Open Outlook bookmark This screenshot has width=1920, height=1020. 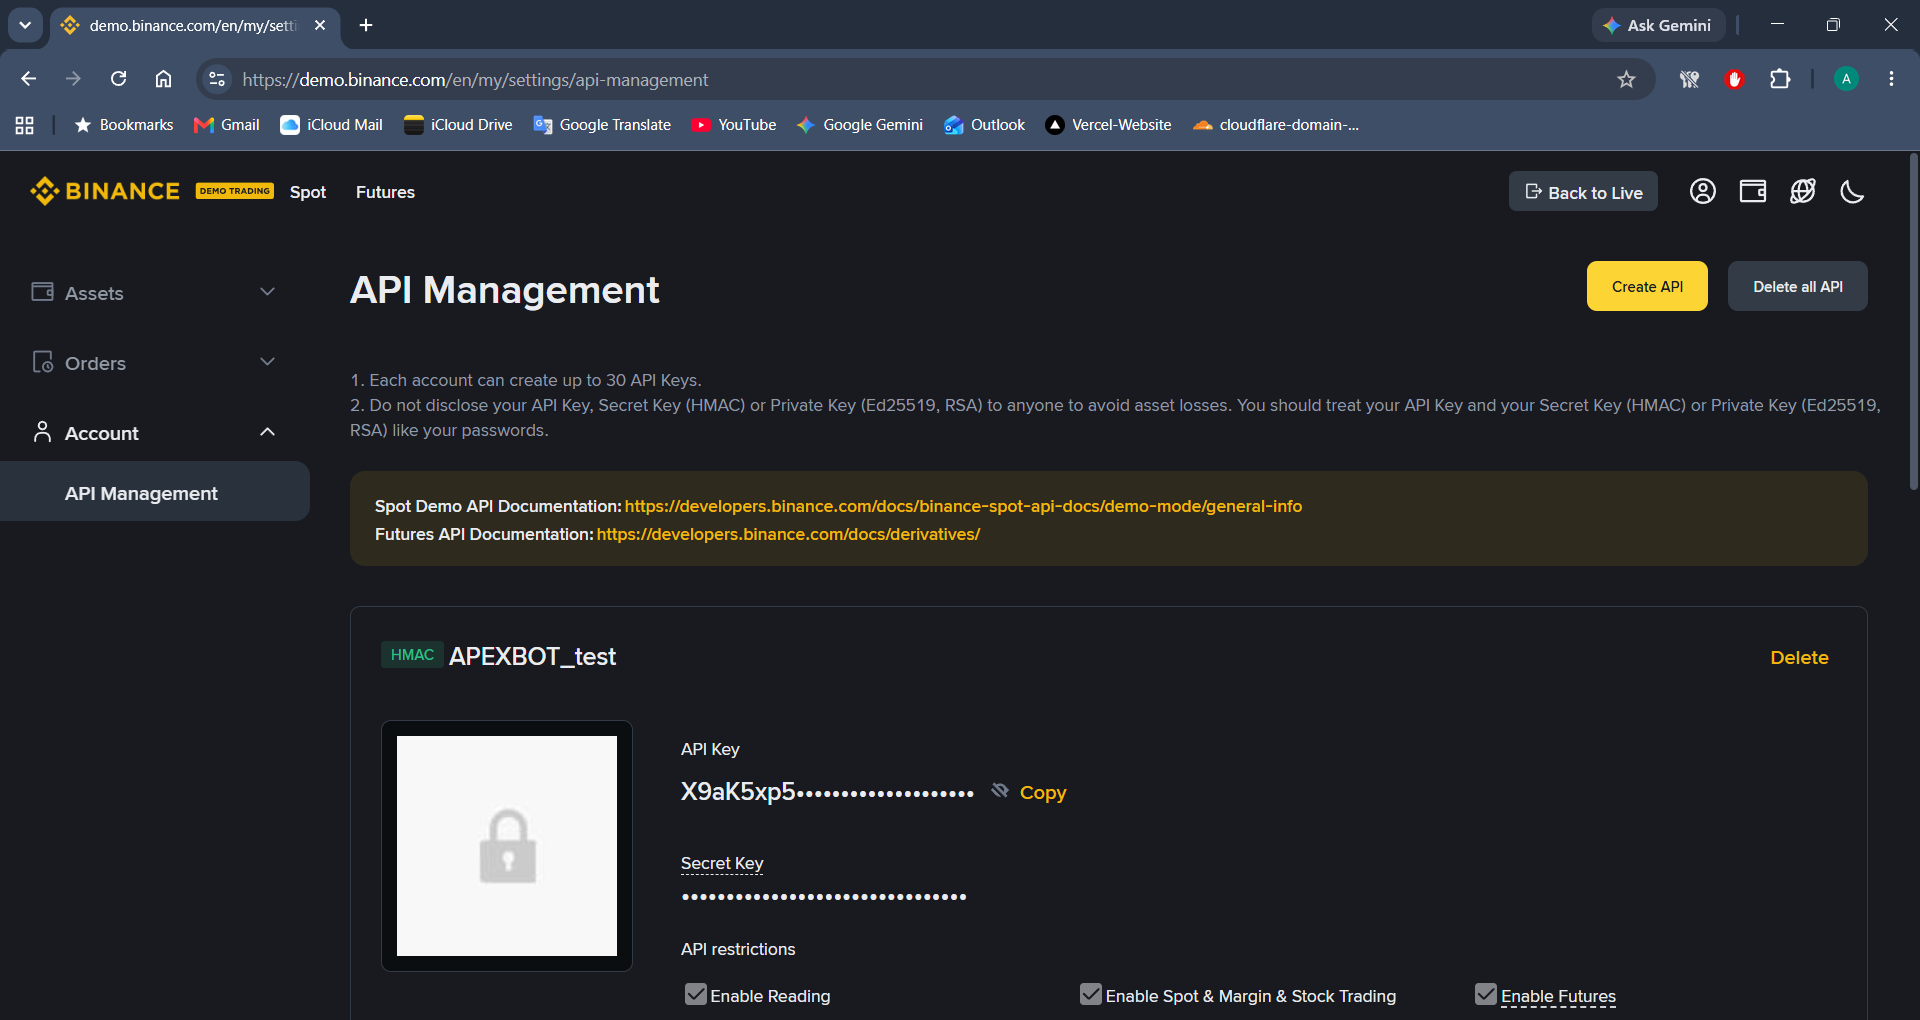[985, 125]
